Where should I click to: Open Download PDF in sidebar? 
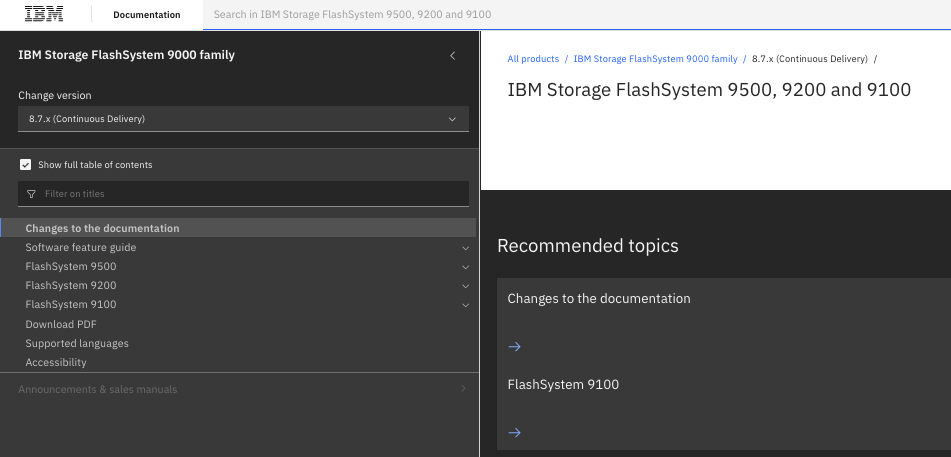pos(61,324)
